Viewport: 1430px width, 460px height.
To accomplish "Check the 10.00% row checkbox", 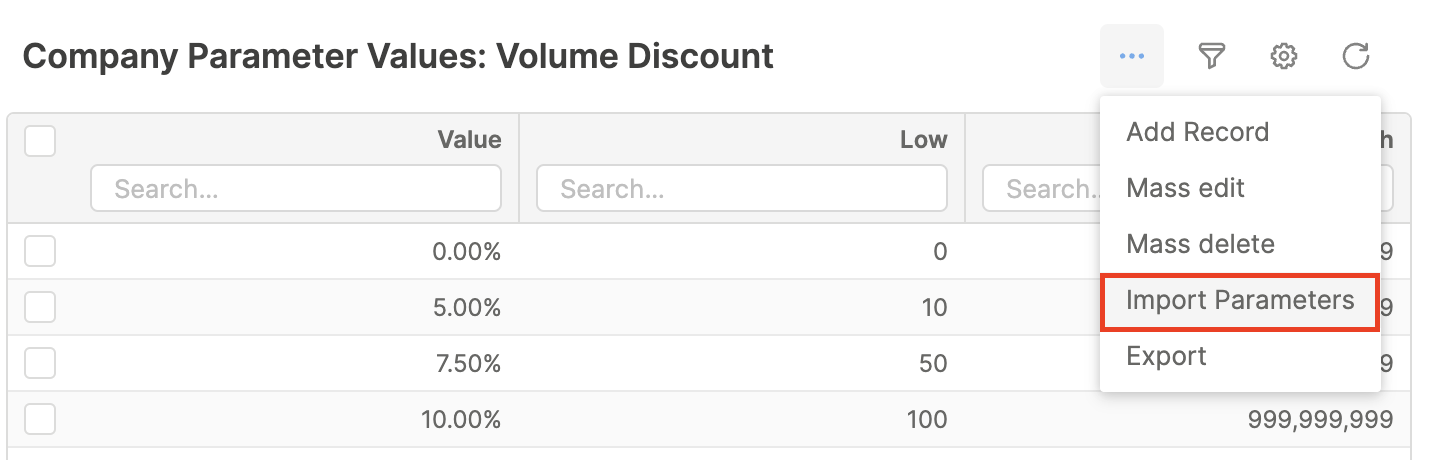I will pyautogui.click(x=40, y=419).
